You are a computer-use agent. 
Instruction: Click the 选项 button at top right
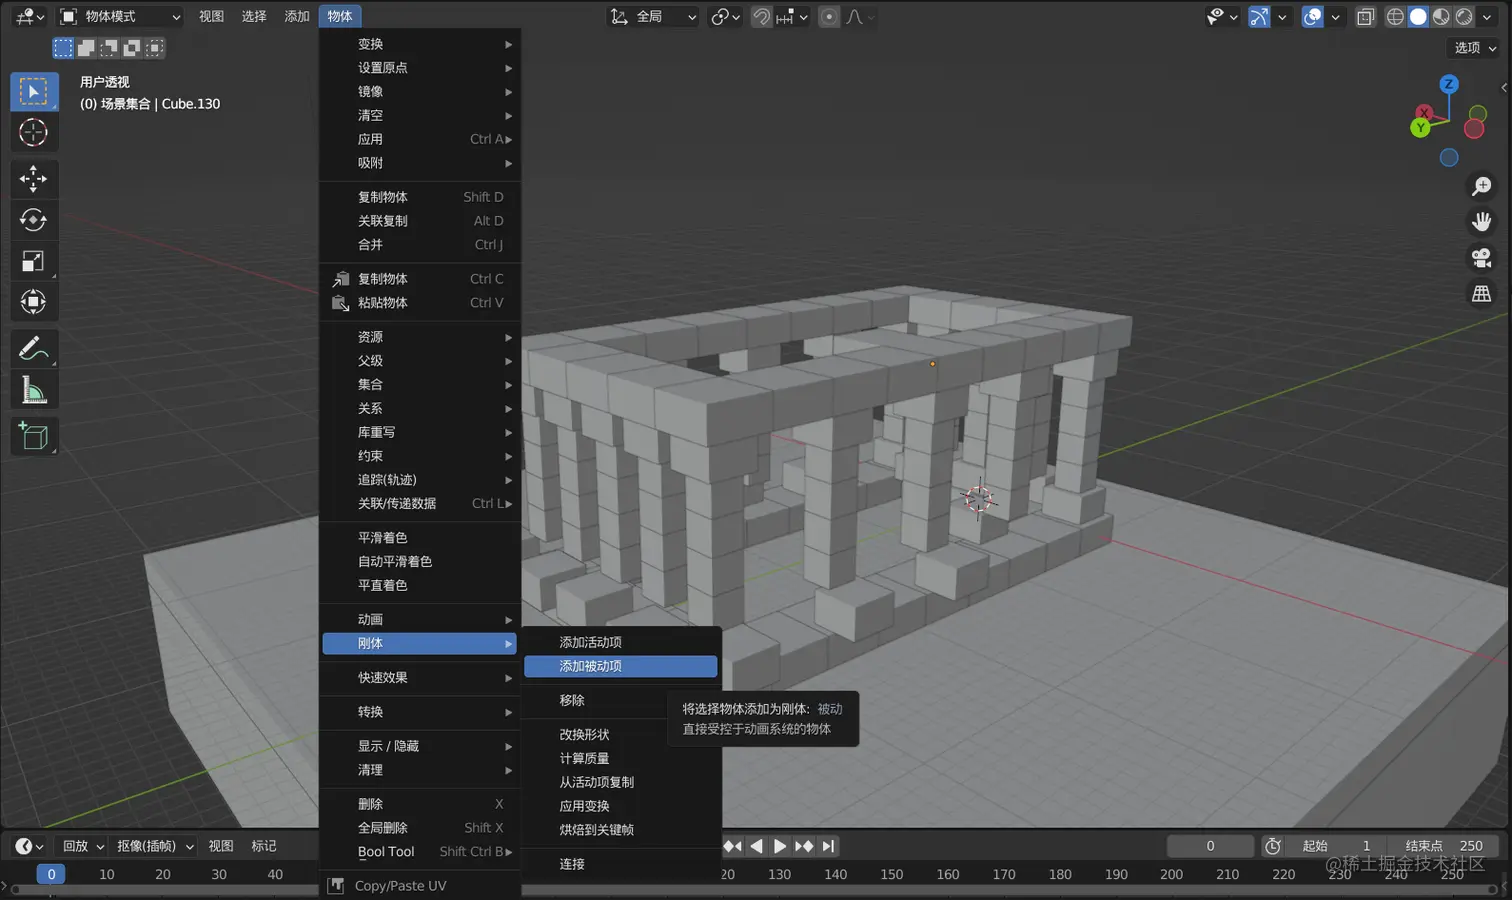[1470, 47]
